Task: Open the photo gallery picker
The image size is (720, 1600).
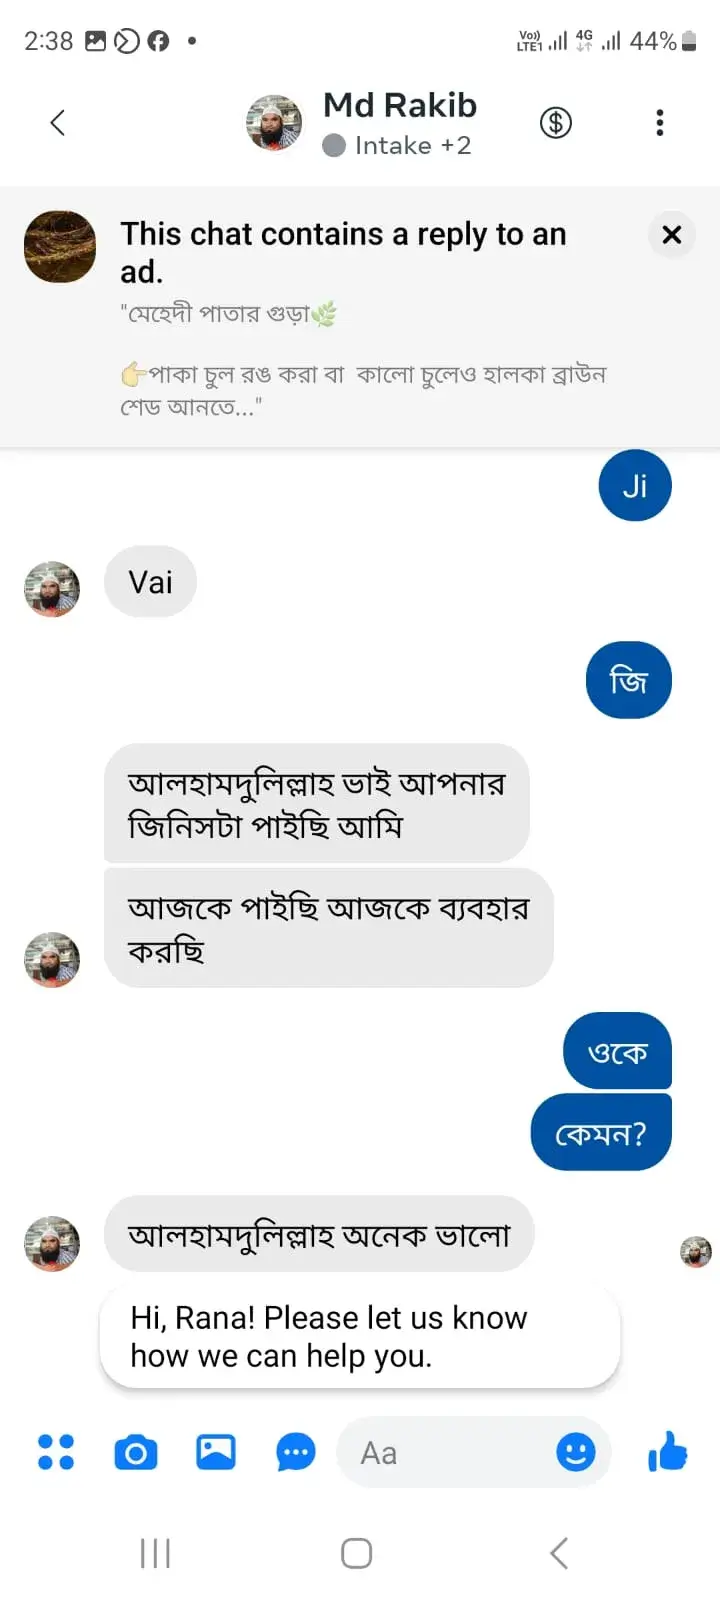Action: click(215, 1452)
